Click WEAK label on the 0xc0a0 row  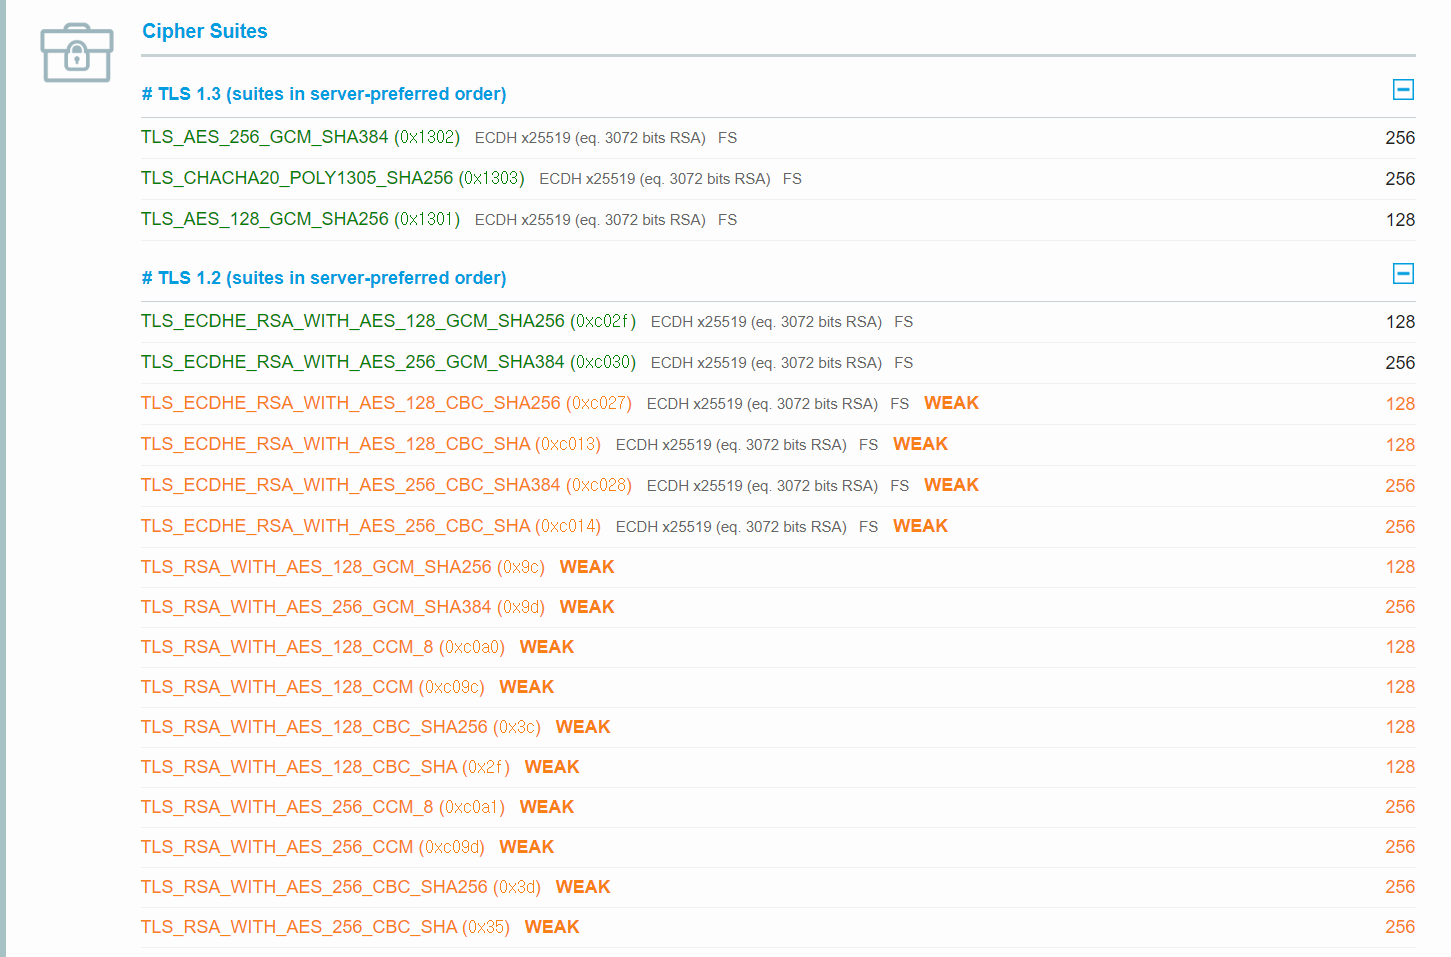click(x=547, y=647)
